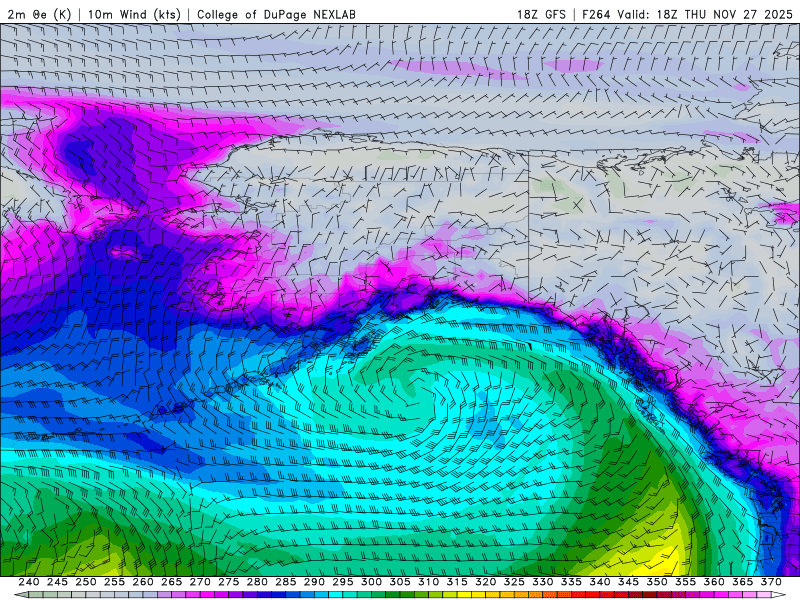800x600 pixels.
Task: Select the 285 legend label
Action: [x=286, y=582]
